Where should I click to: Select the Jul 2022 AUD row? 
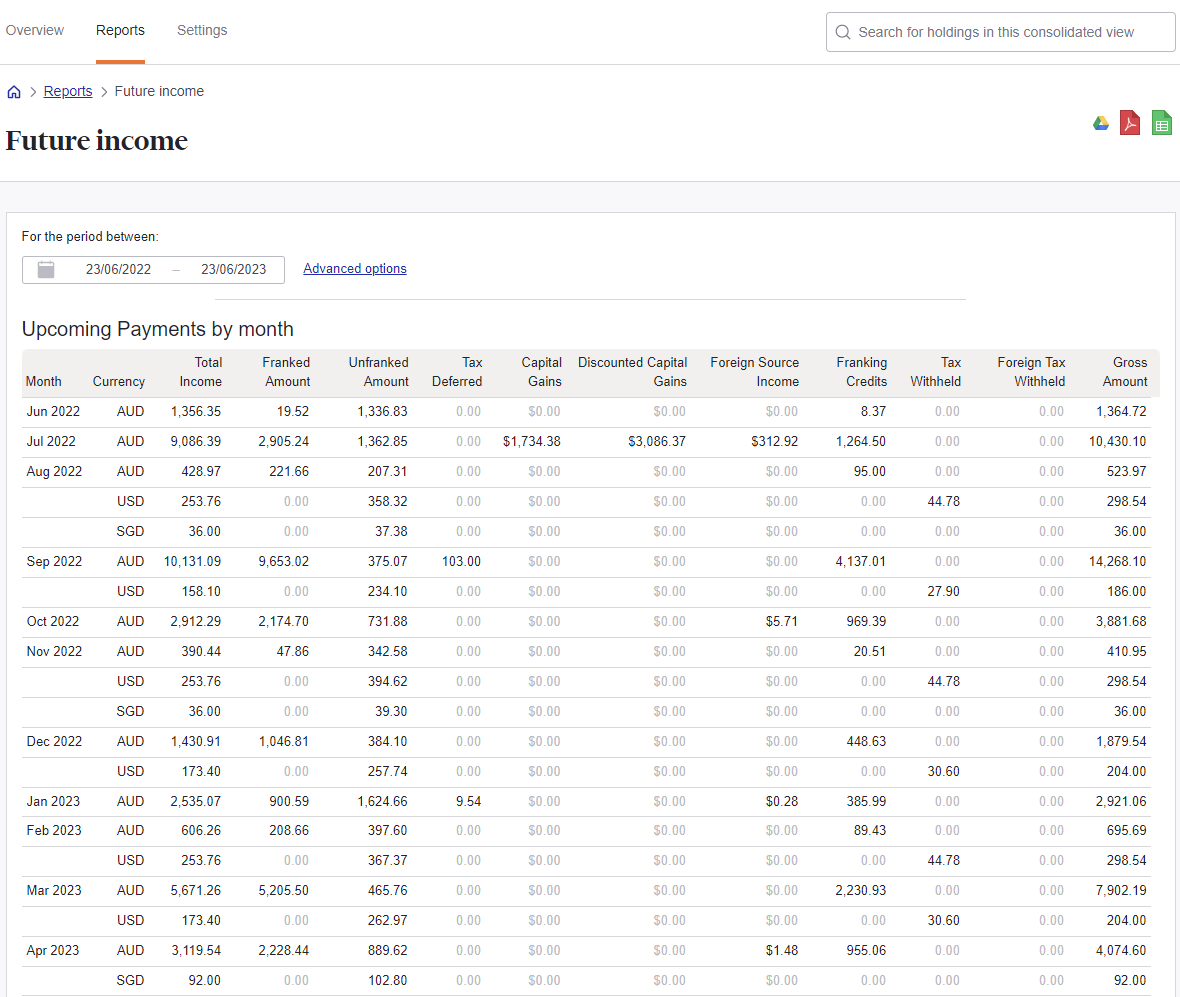pos(400,441)
